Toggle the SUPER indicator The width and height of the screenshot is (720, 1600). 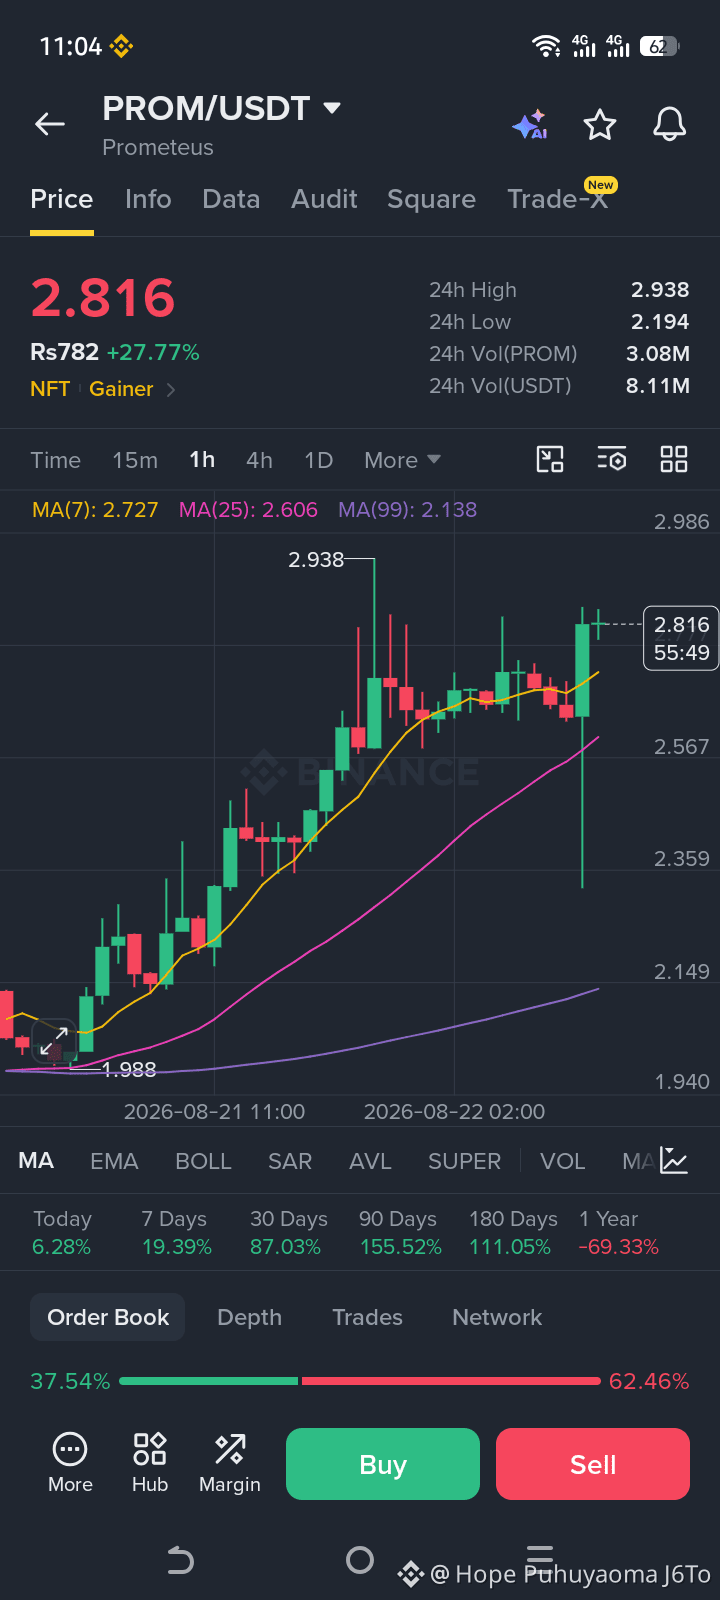[464, 1161]
